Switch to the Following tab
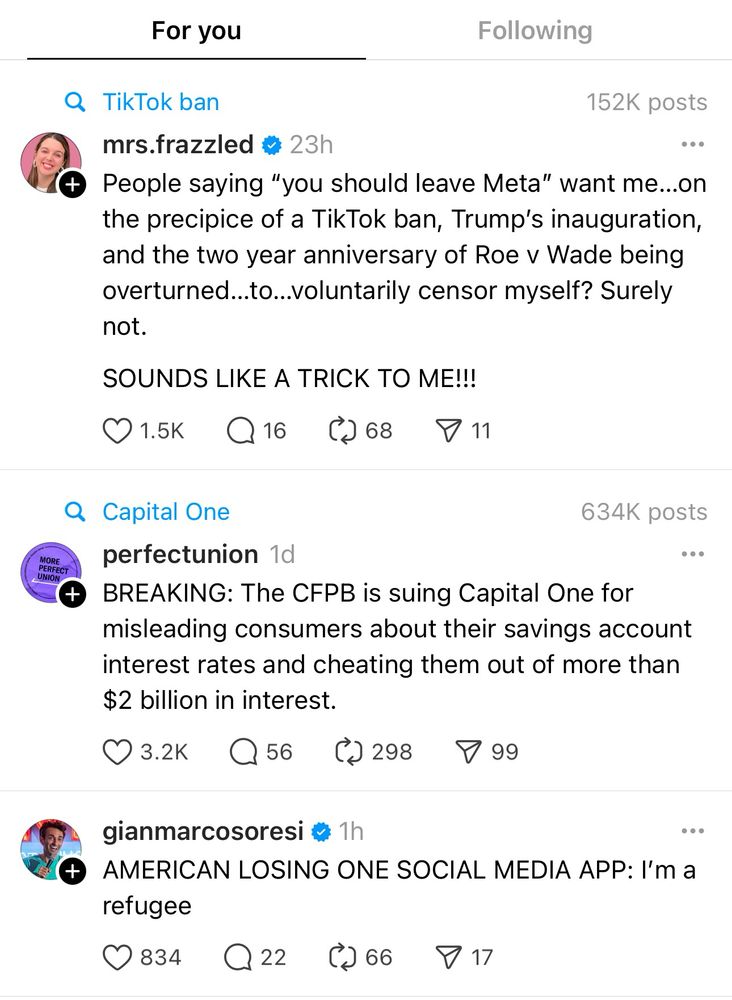 tap(535, 30)
